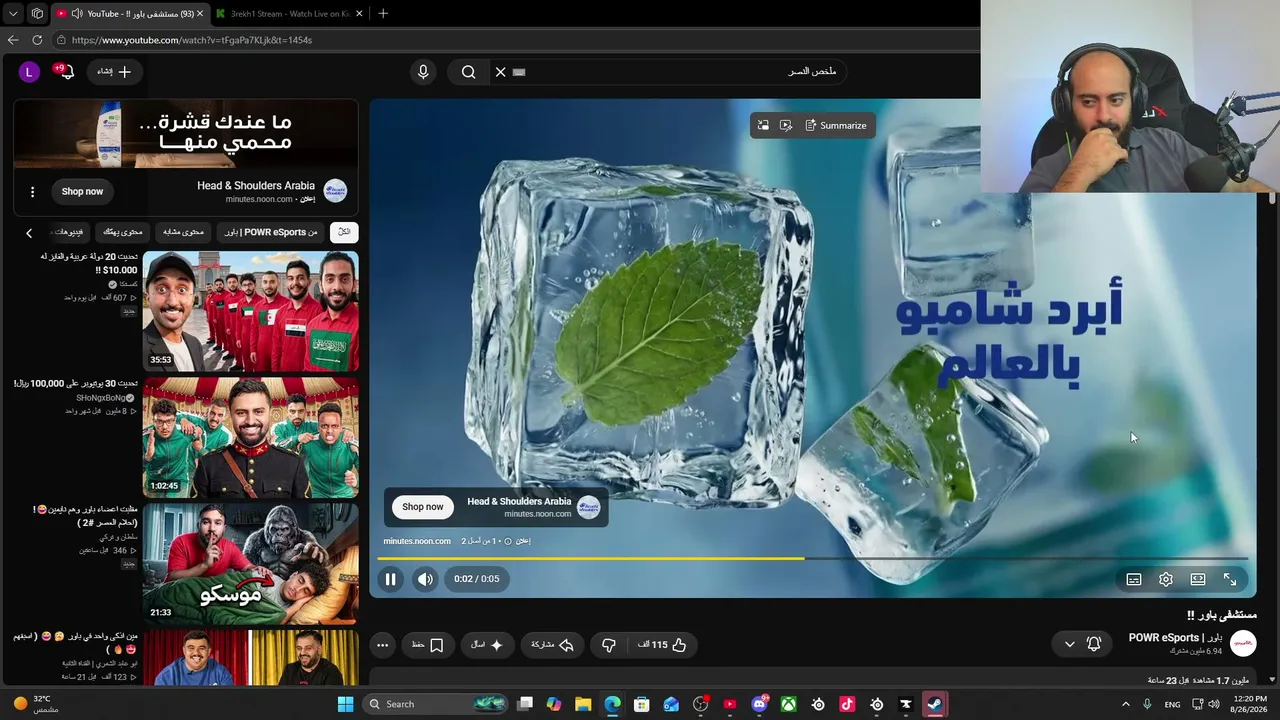The height and width of the screenshot is (720, 1280).
Task: Open the taskbar clock showing 12:20 PM
Action: 1251,704
